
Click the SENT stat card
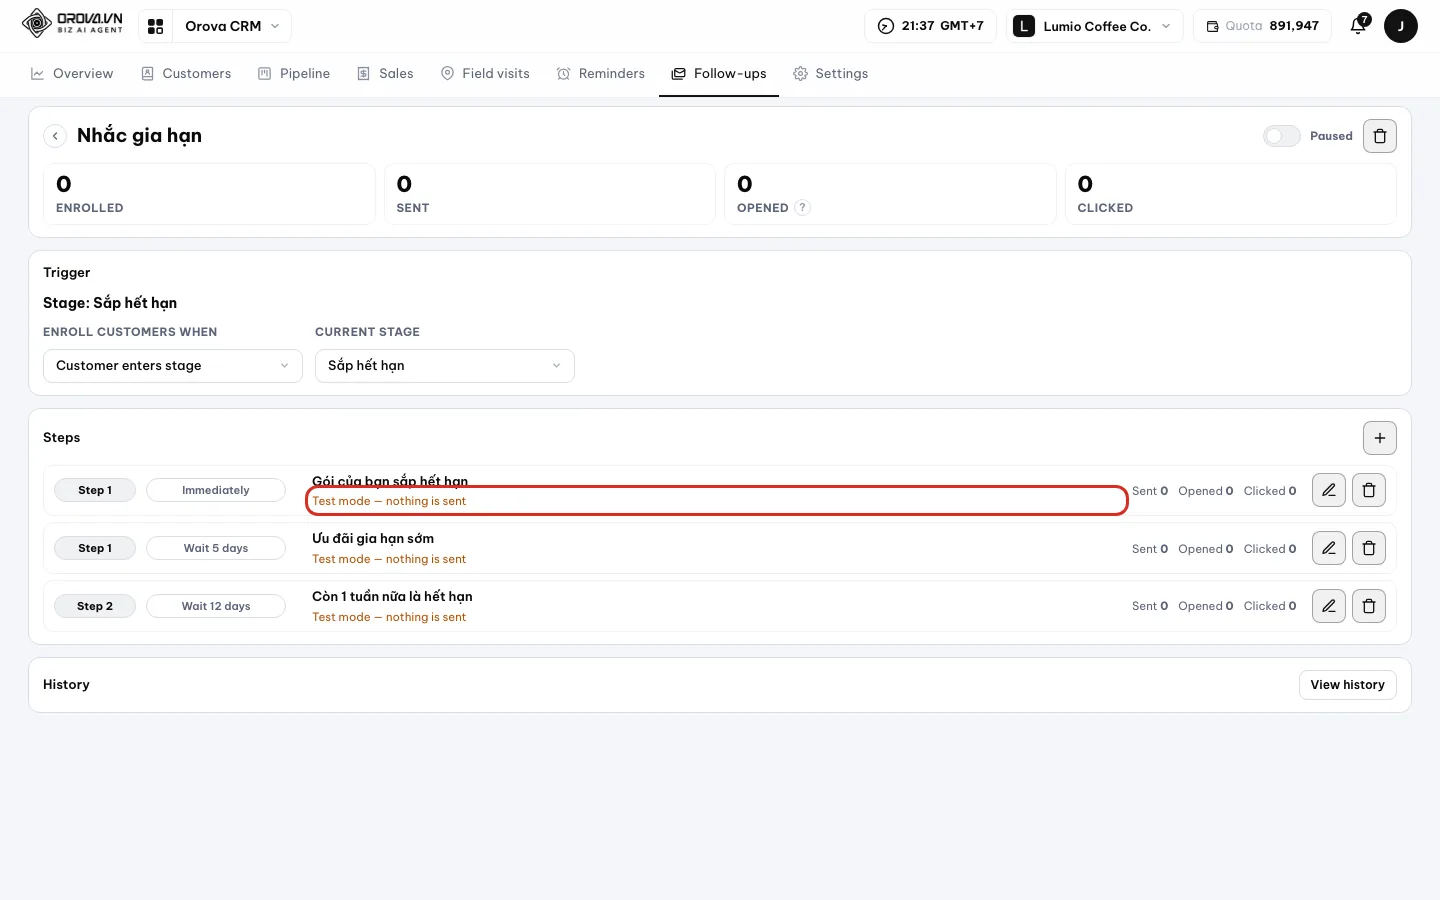tap(550, 194)
